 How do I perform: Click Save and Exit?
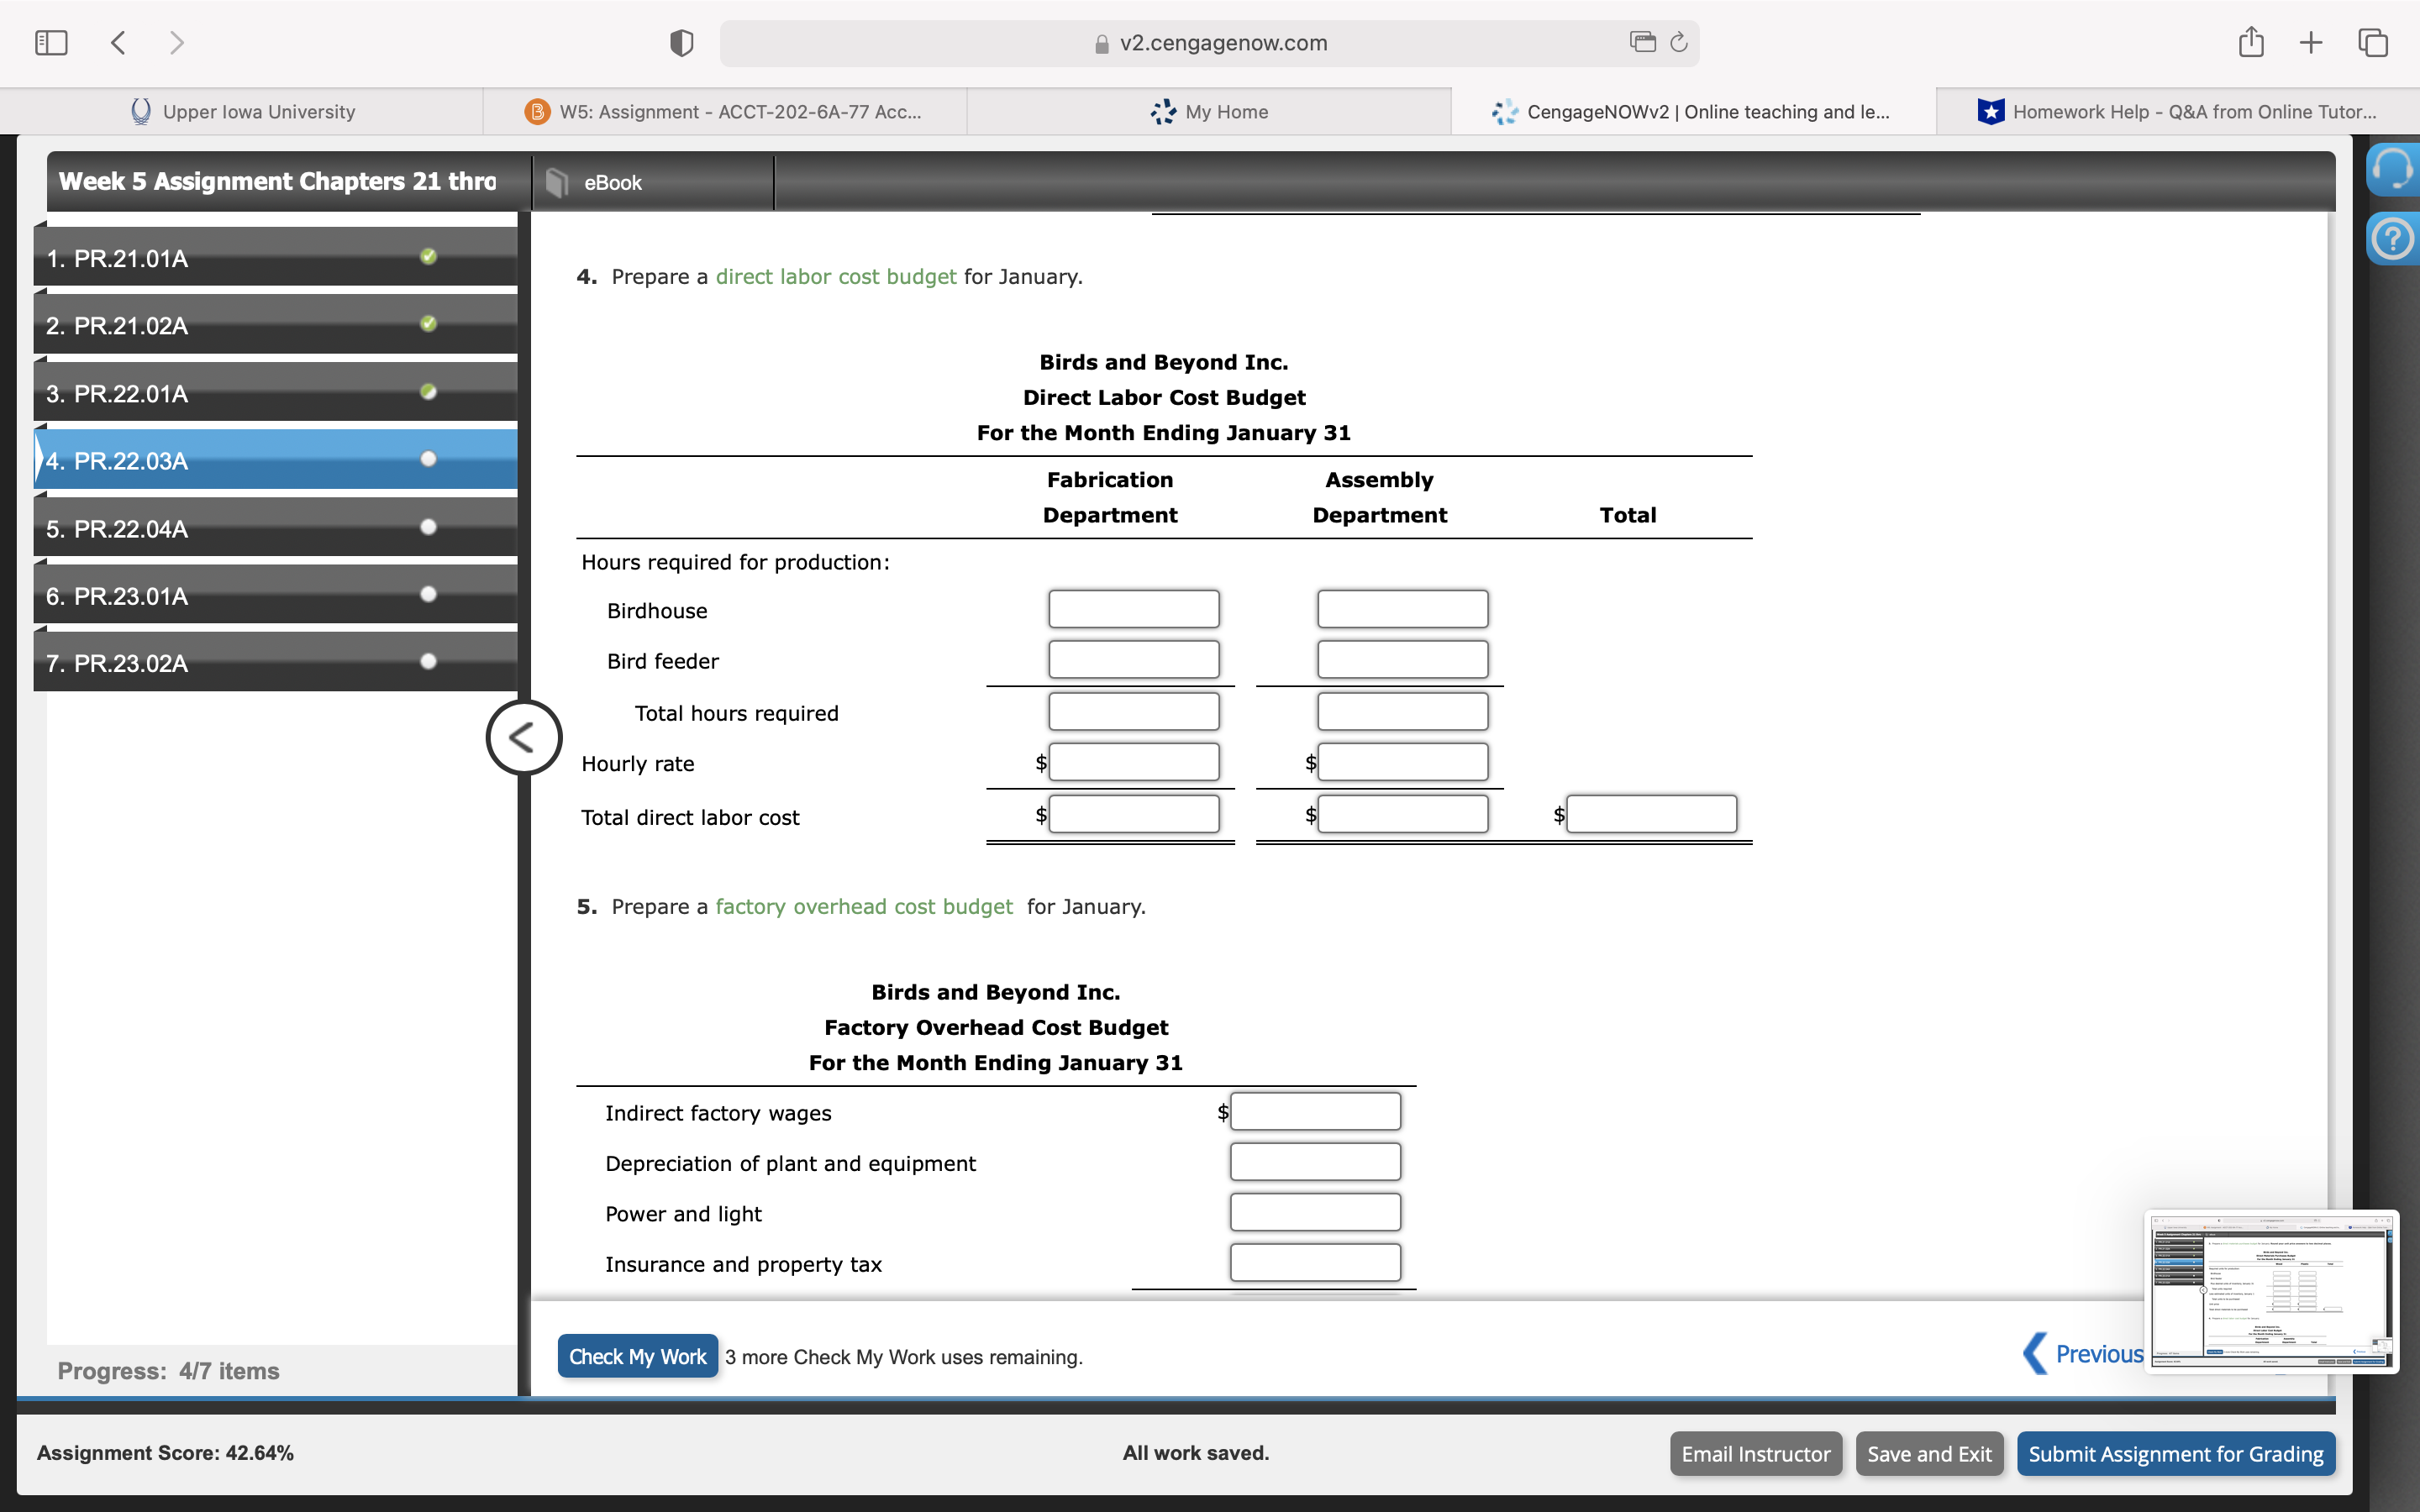1929,1453
